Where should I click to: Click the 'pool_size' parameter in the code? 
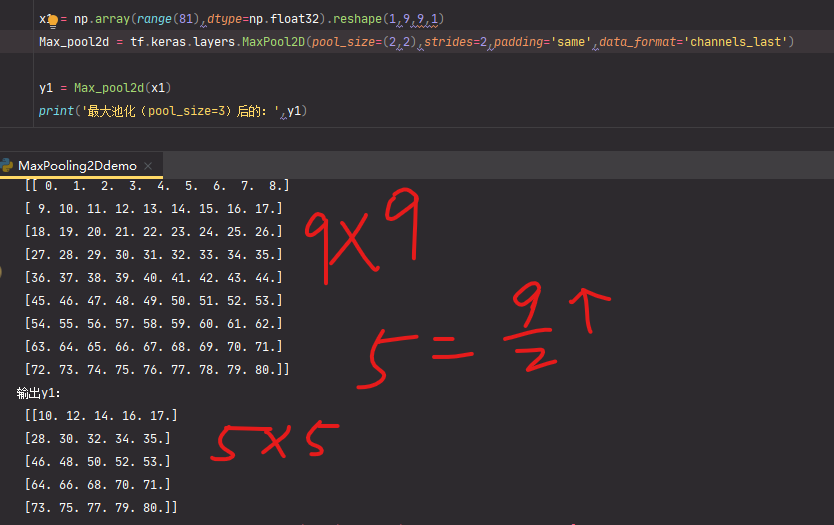(x=343, y=42)
